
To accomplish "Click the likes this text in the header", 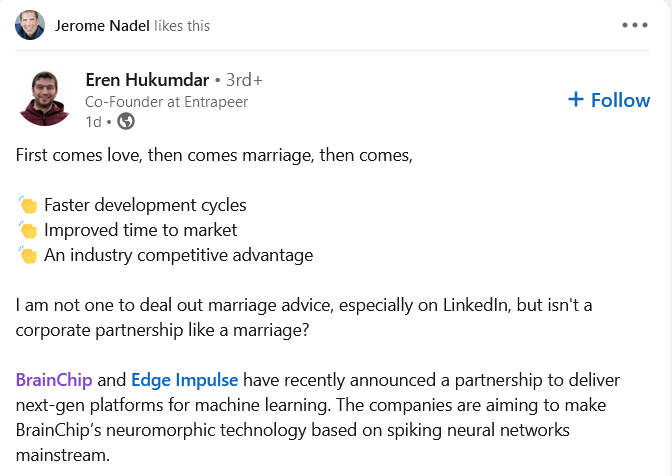I will 182,26.
